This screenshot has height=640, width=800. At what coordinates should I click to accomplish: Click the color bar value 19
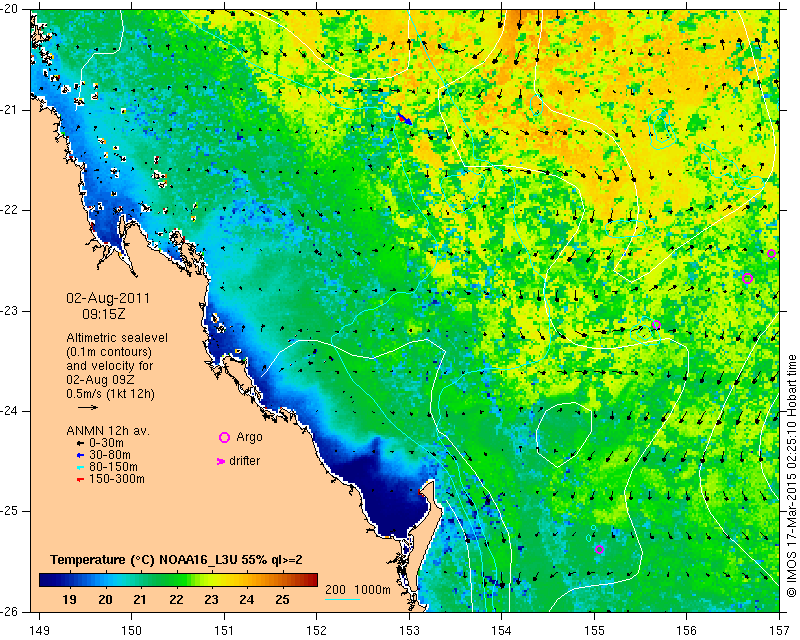coord(69,600)
